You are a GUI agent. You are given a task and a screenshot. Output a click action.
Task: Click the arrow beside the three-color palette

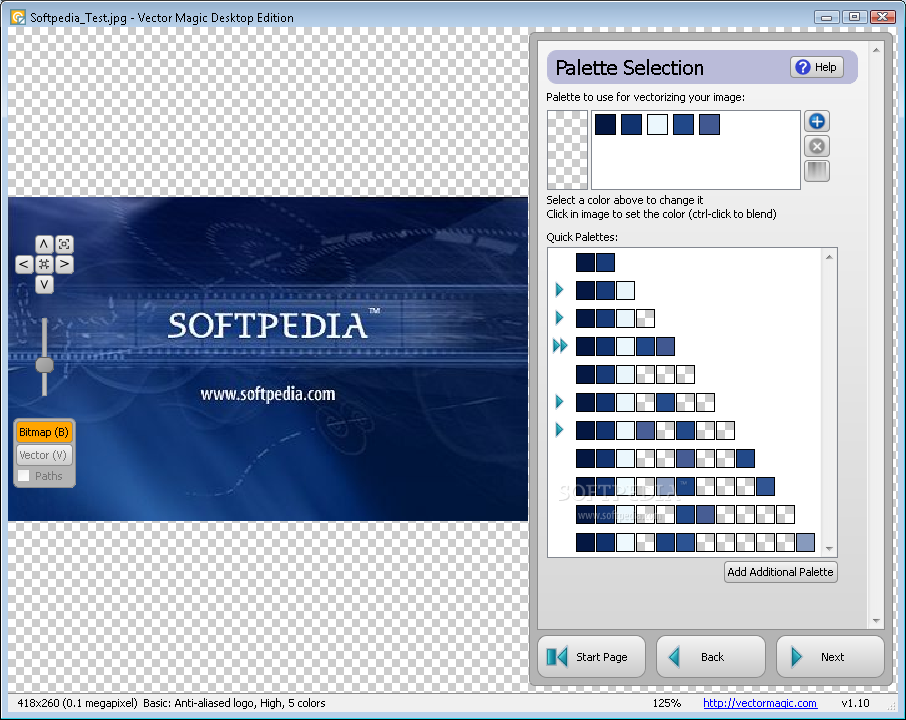559,290
